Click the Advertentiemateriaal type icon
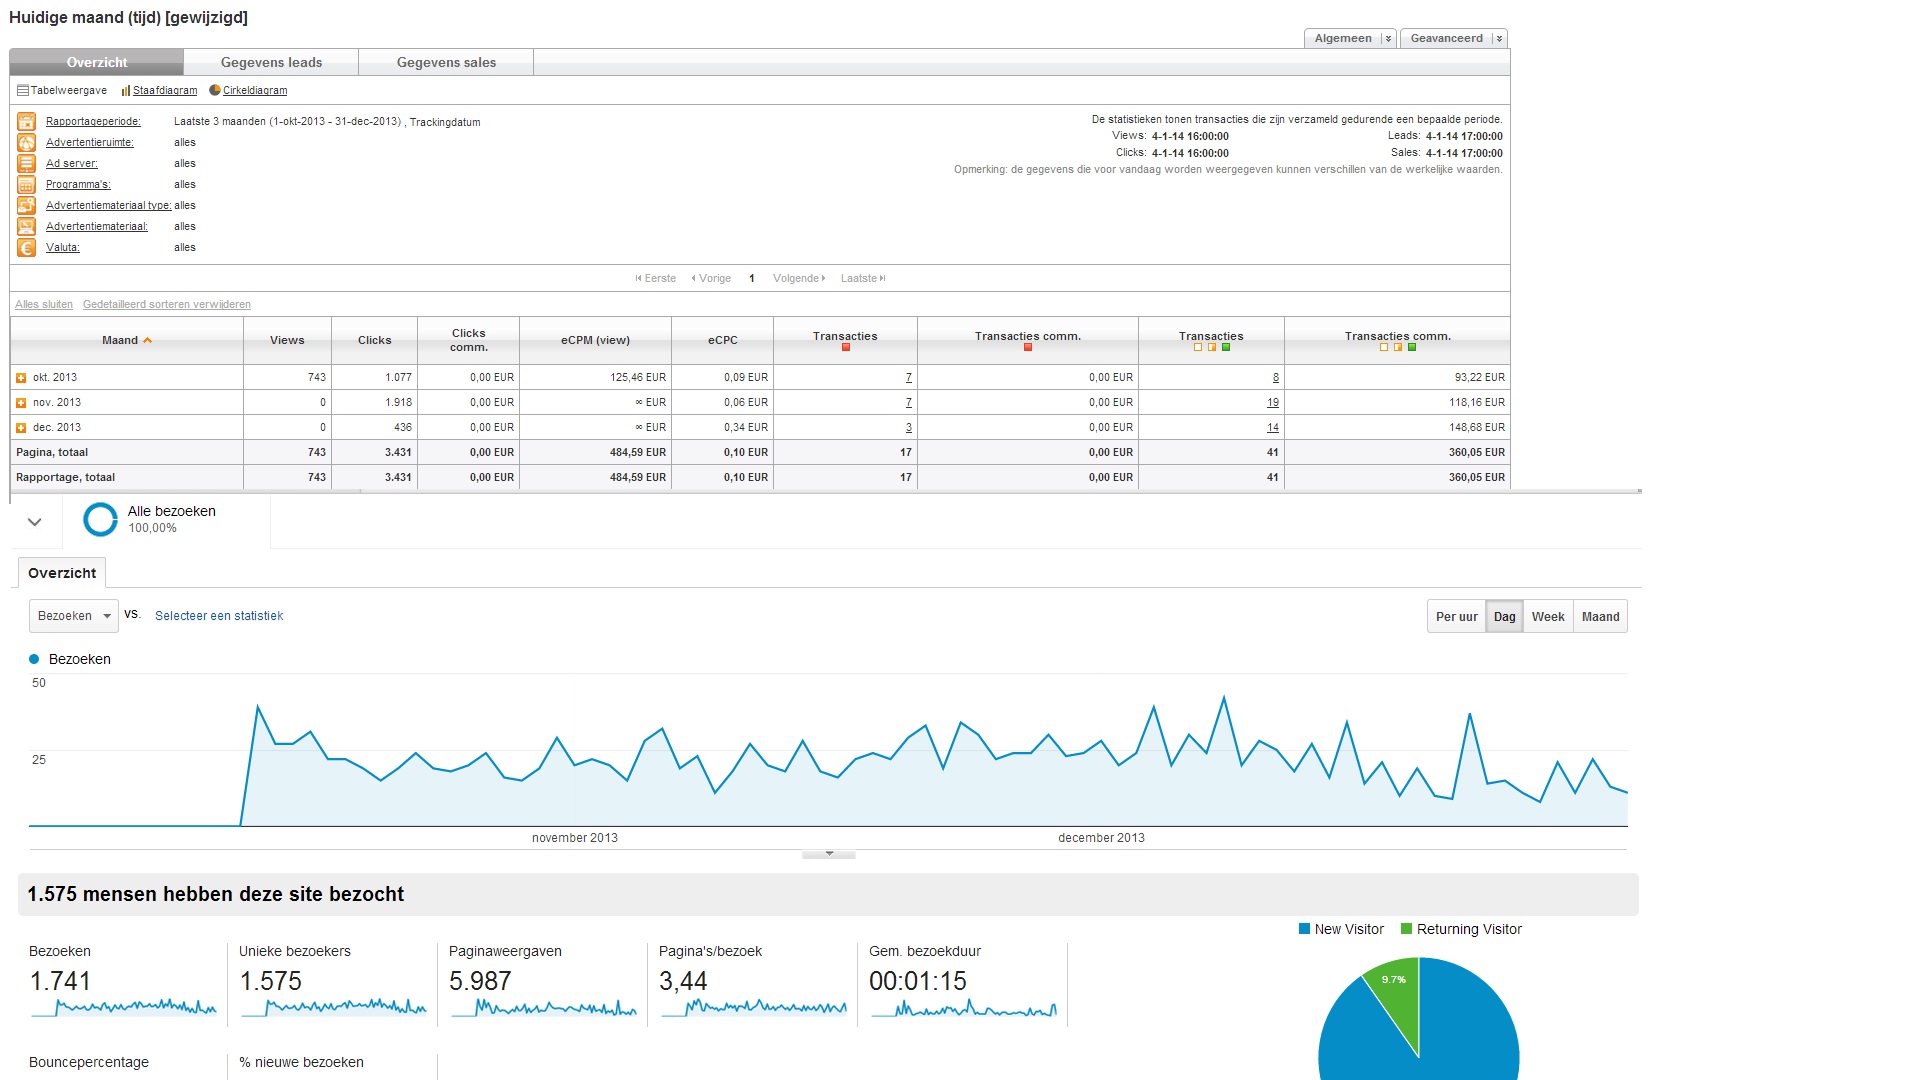 (27, 205)
